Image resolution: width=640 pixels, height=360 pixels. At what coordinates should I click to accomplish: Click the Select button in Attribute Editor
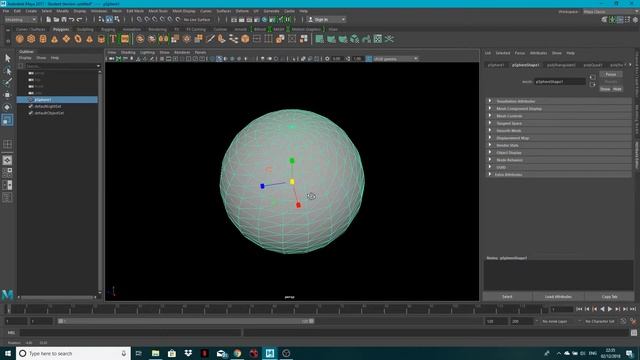point(507,297)
